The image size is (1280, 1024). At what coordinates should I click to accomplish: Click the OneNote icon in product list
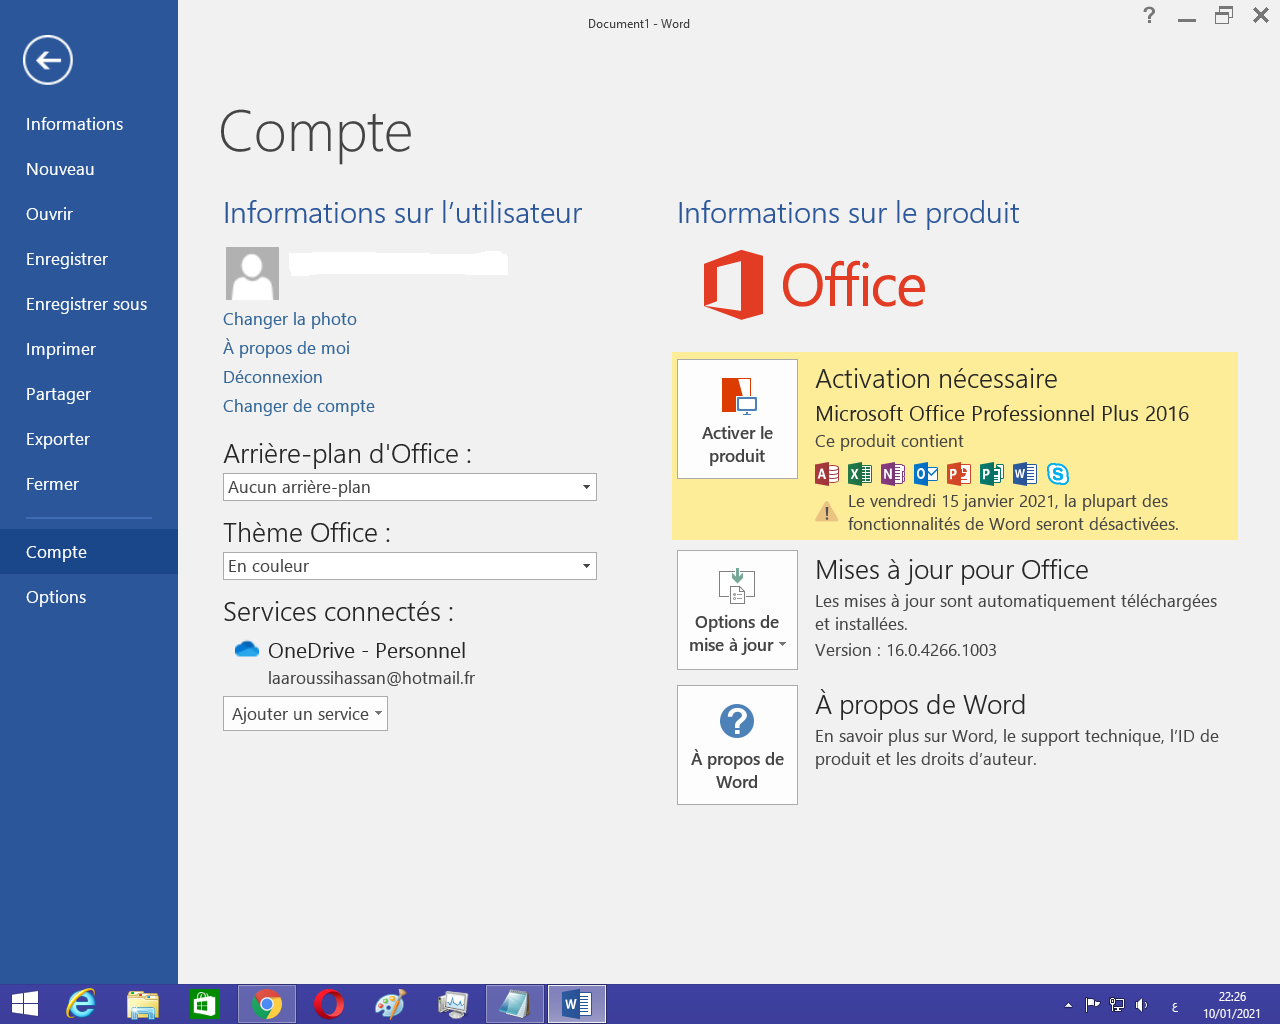pos(893,474)
